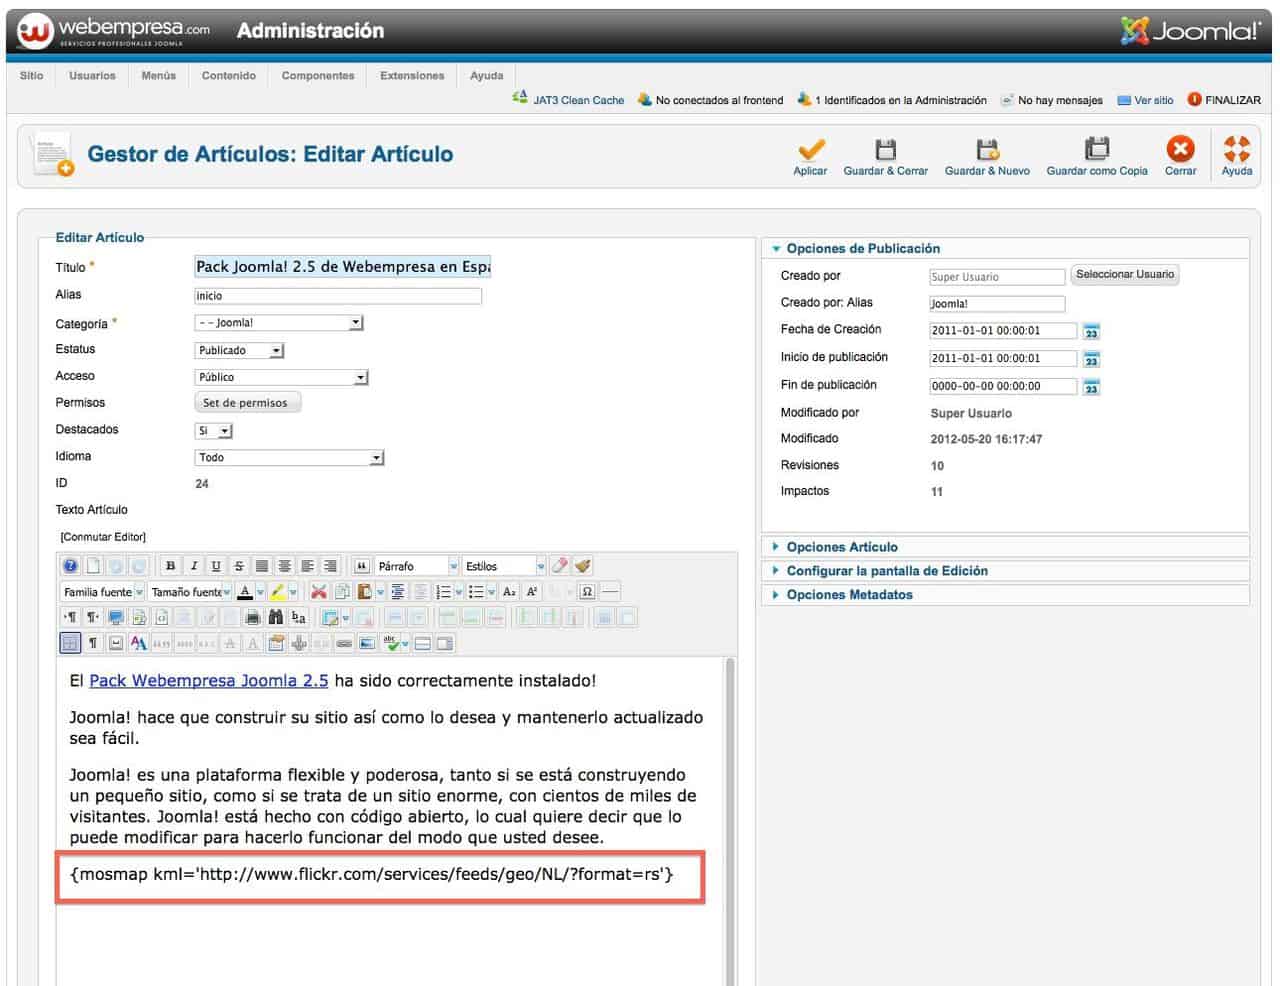Viewport: 1280px width, 986px height.
Task: Toggle strikethrough formatting in editor
Action: click(239, 566)
